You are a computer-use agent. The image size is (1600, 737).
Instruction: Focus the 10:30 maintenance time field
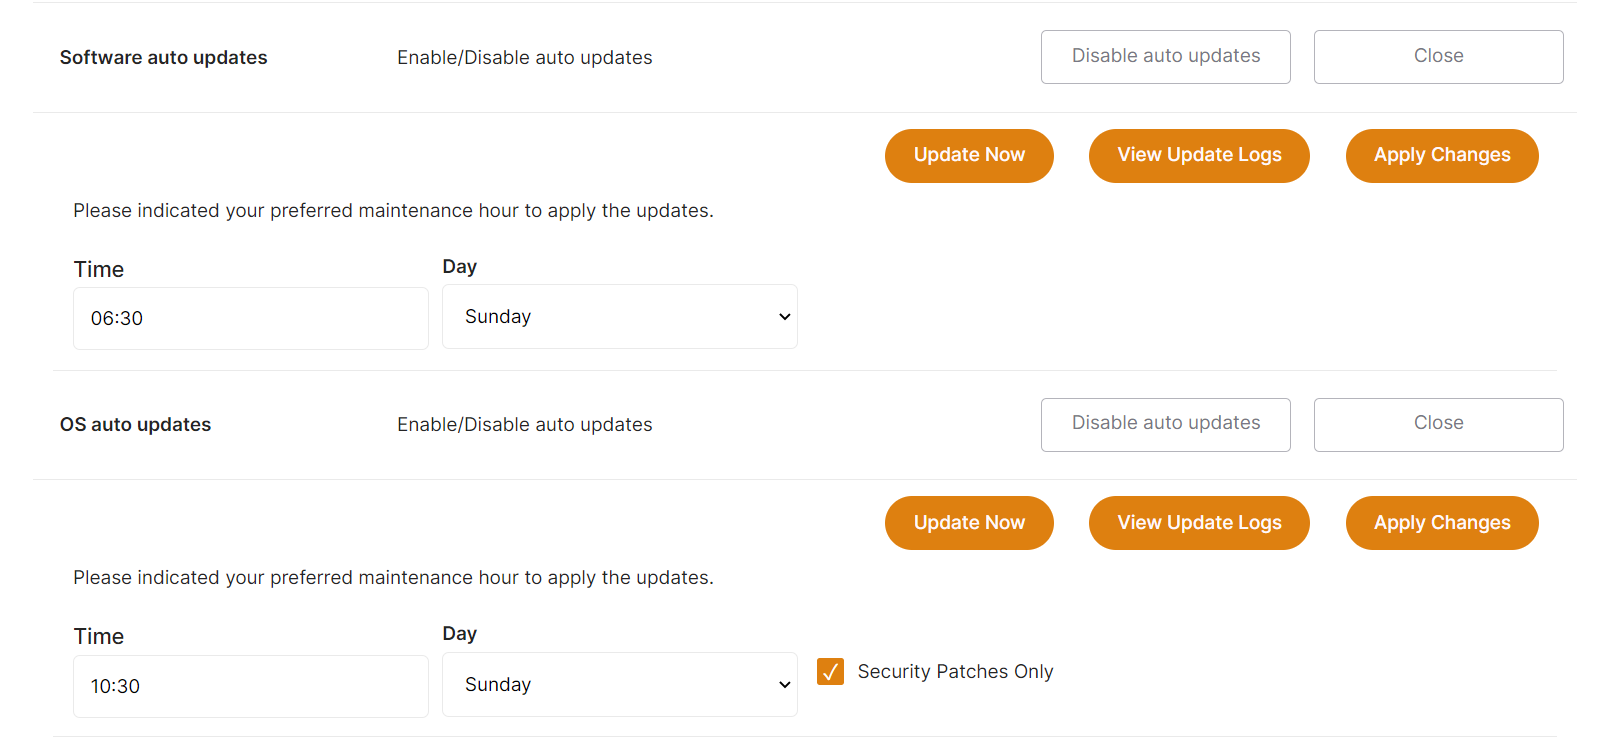[x=250, y=686]
